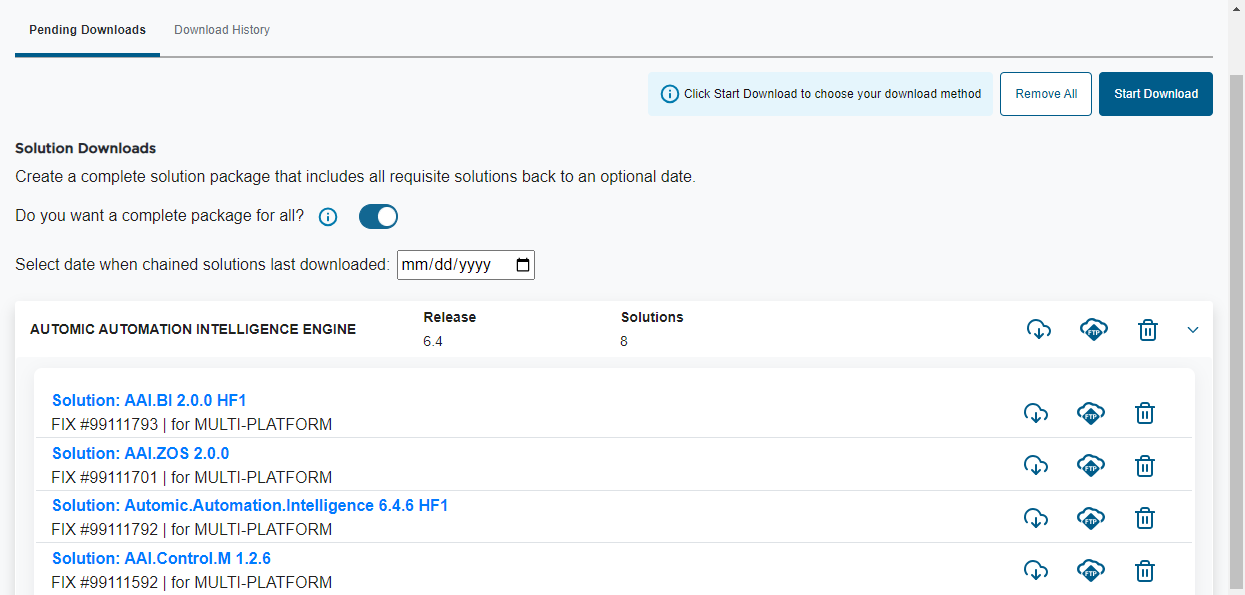
Task: Toggle the complete package for all switch
Action: 378,216
